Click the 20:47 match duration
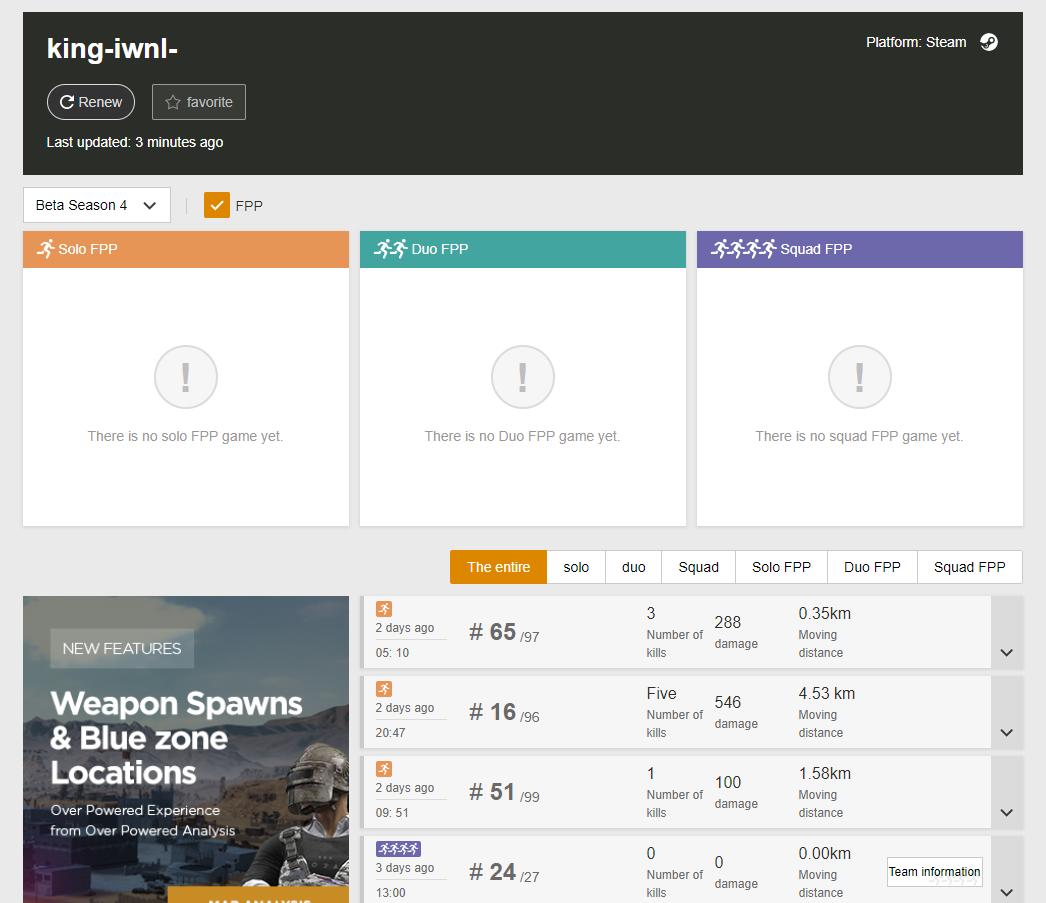Viewport: 1046px width, 903px height. pos(390,733)
